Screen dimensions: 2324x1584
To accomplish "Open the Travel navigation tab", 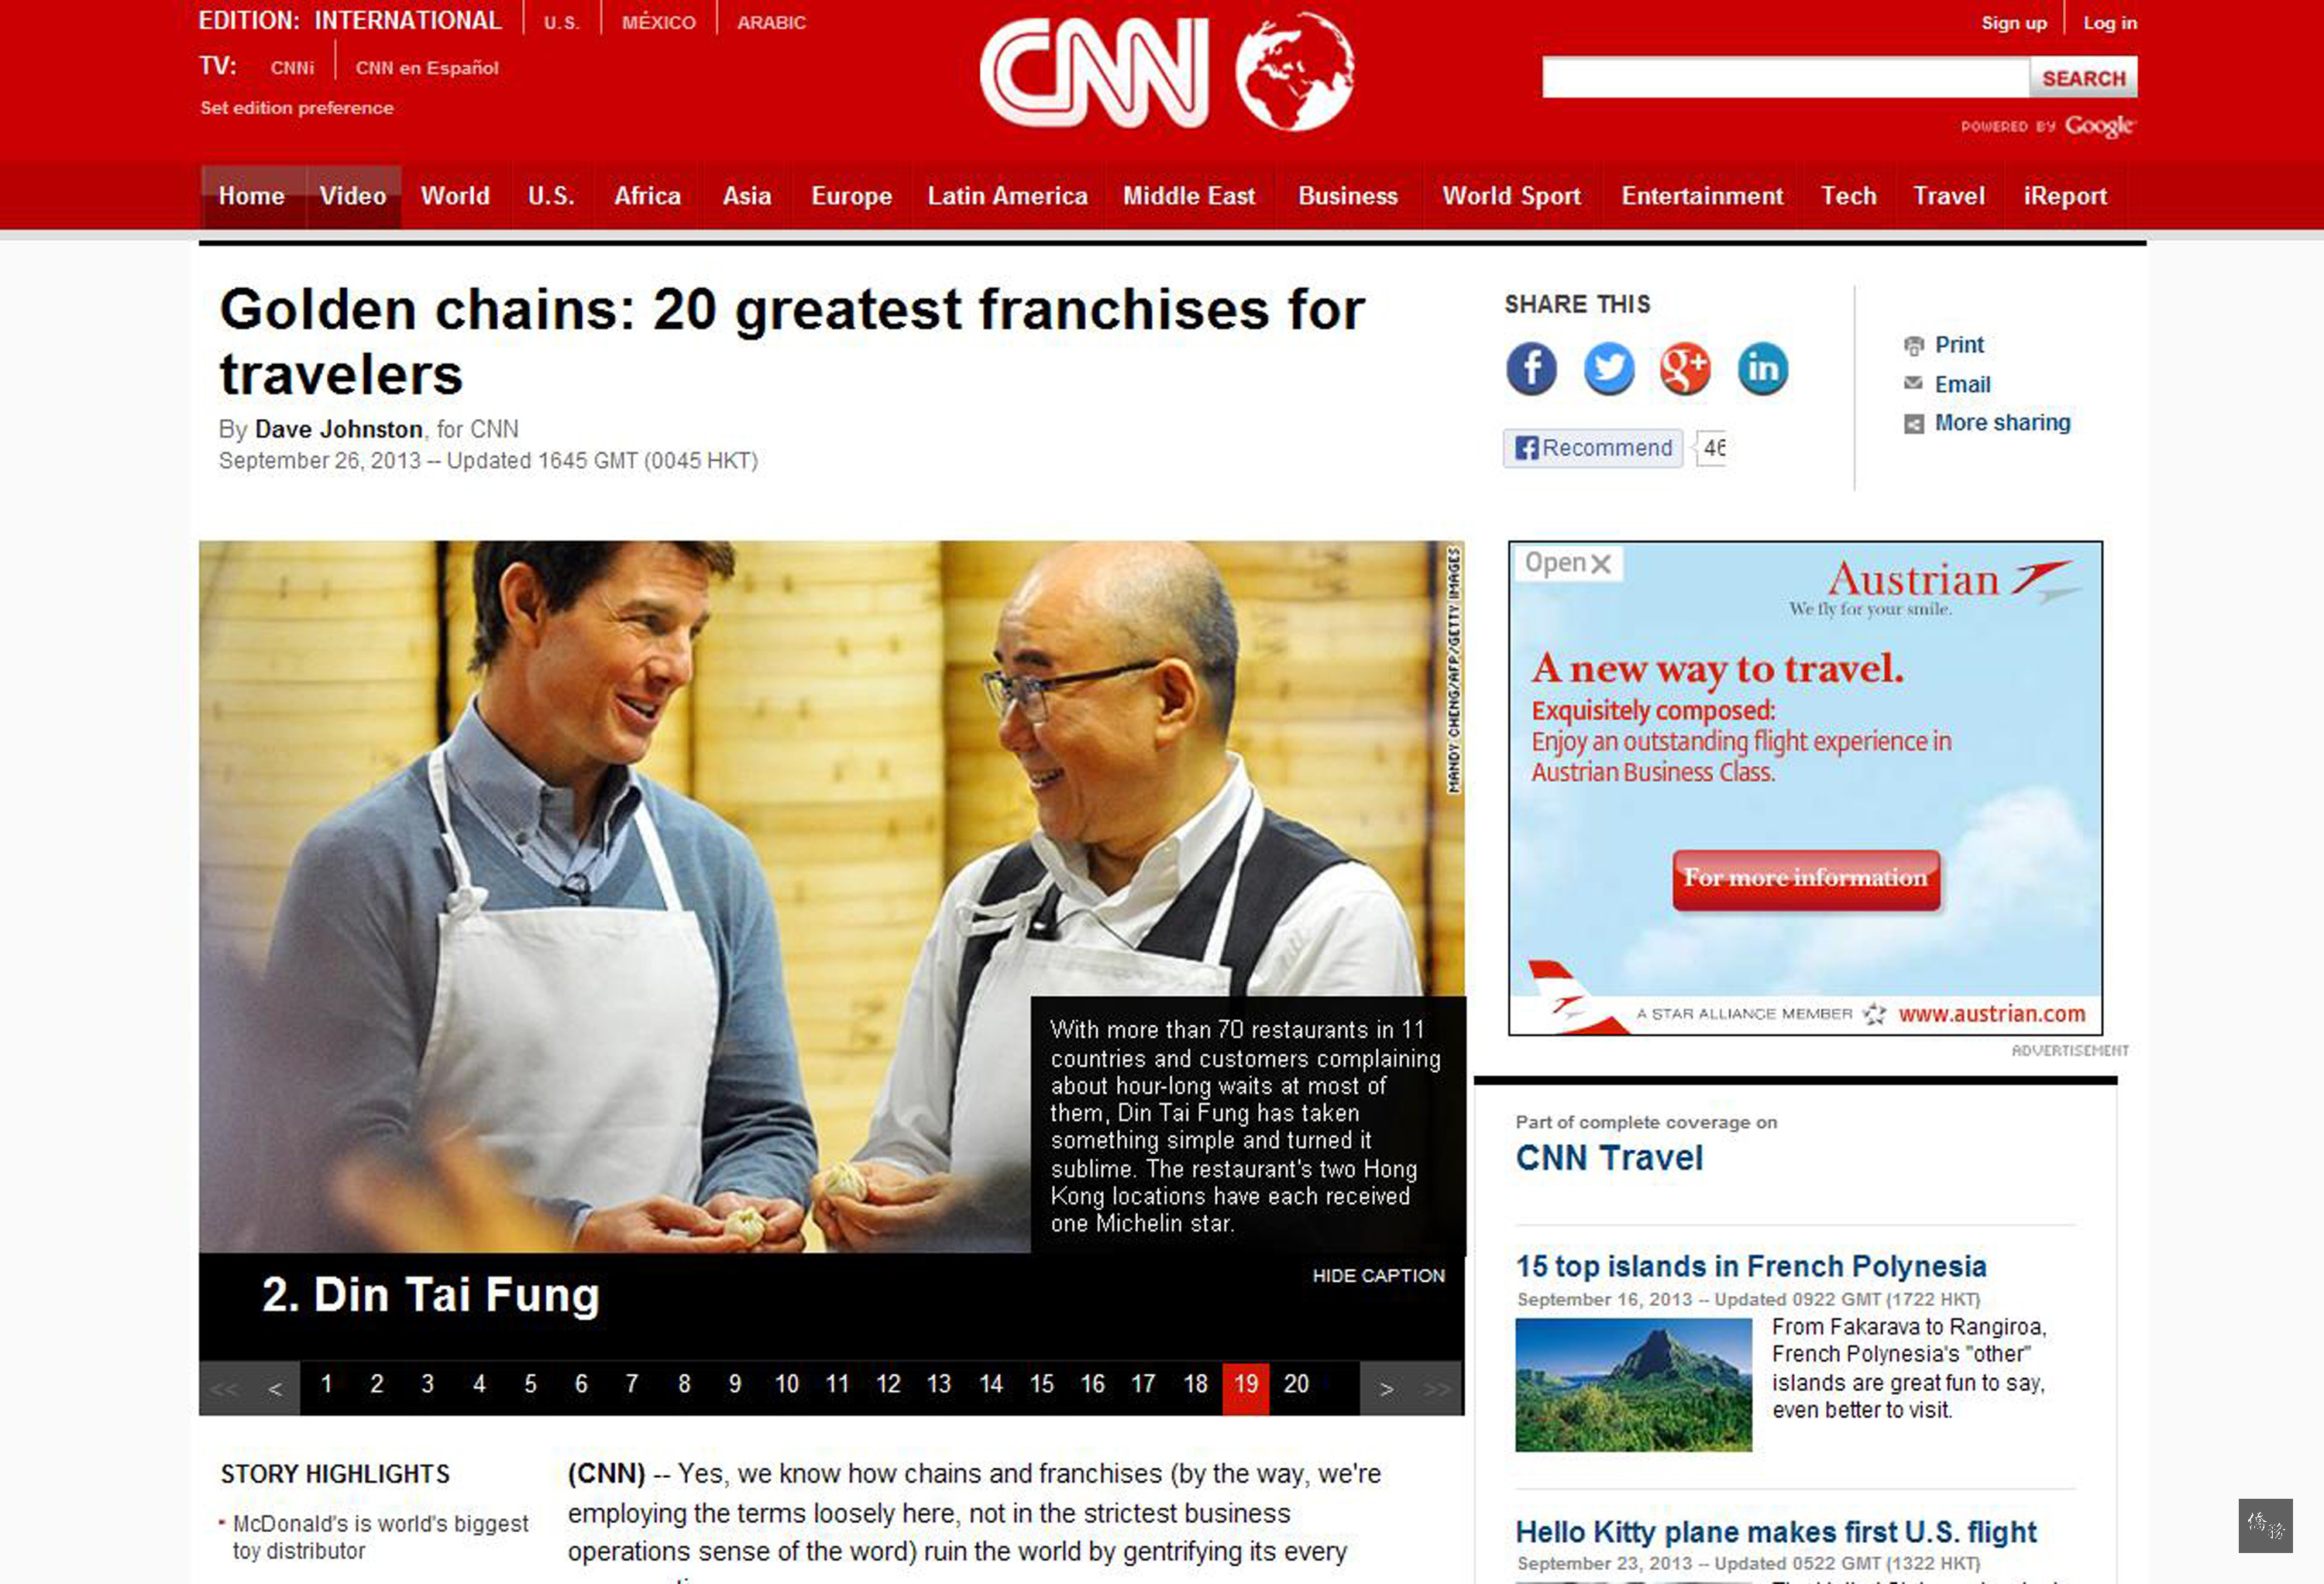I will (1948, 196).
